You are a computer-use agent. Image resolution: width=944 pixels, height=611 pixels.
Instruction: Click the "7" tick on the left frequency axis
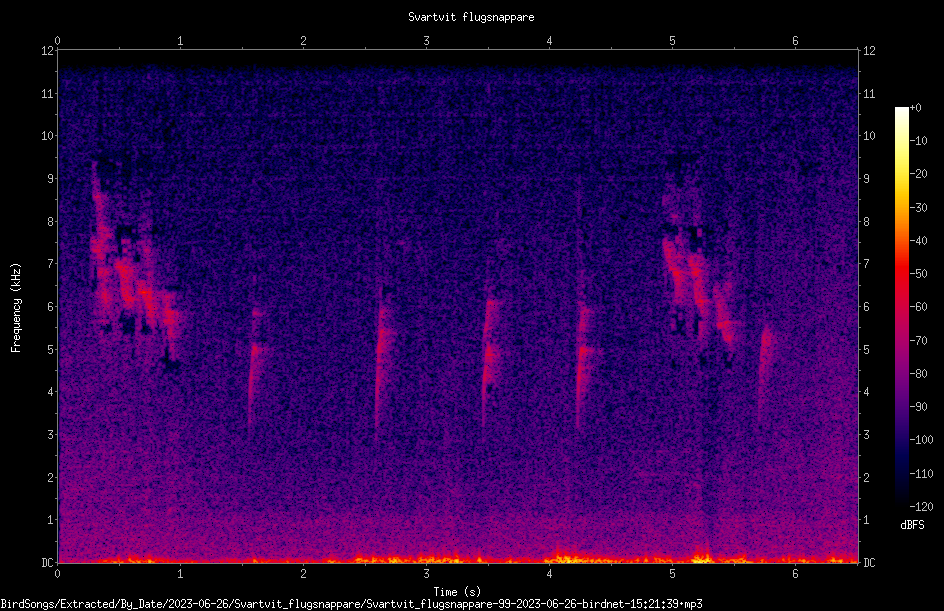50,264
